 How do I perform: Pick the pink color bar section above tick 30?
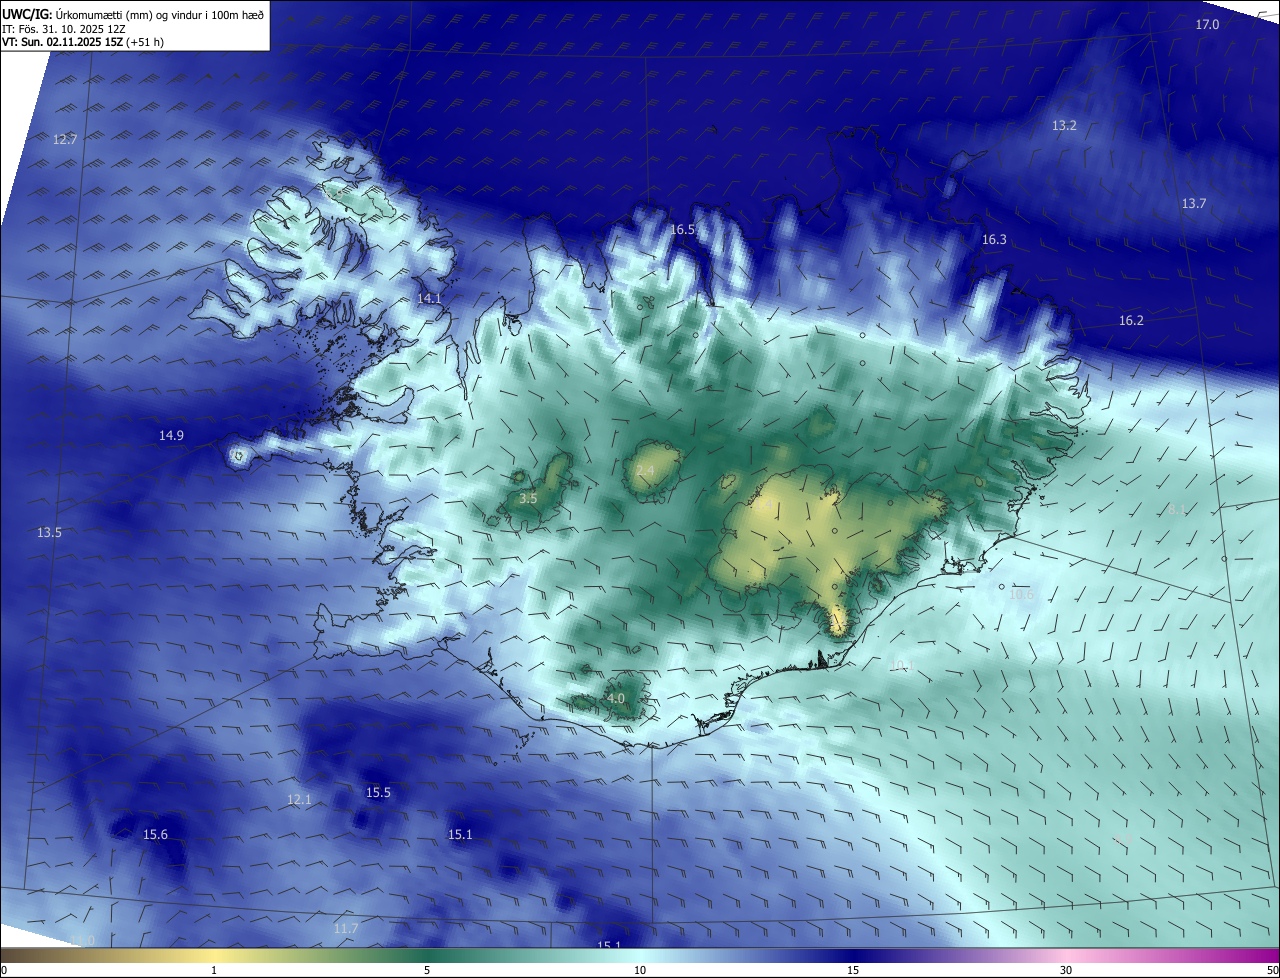[1066, 955]
